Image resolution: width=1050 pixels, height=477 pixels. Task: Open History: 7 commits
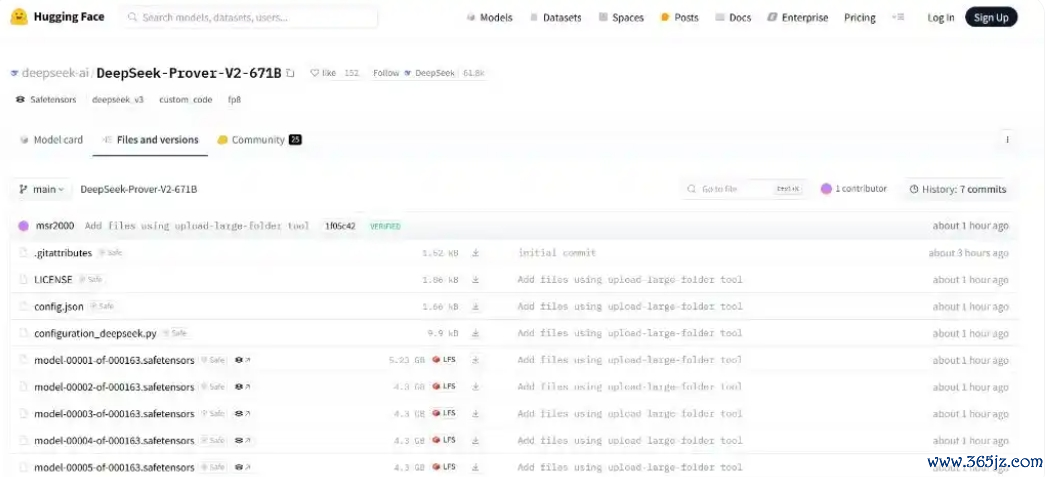958,190
